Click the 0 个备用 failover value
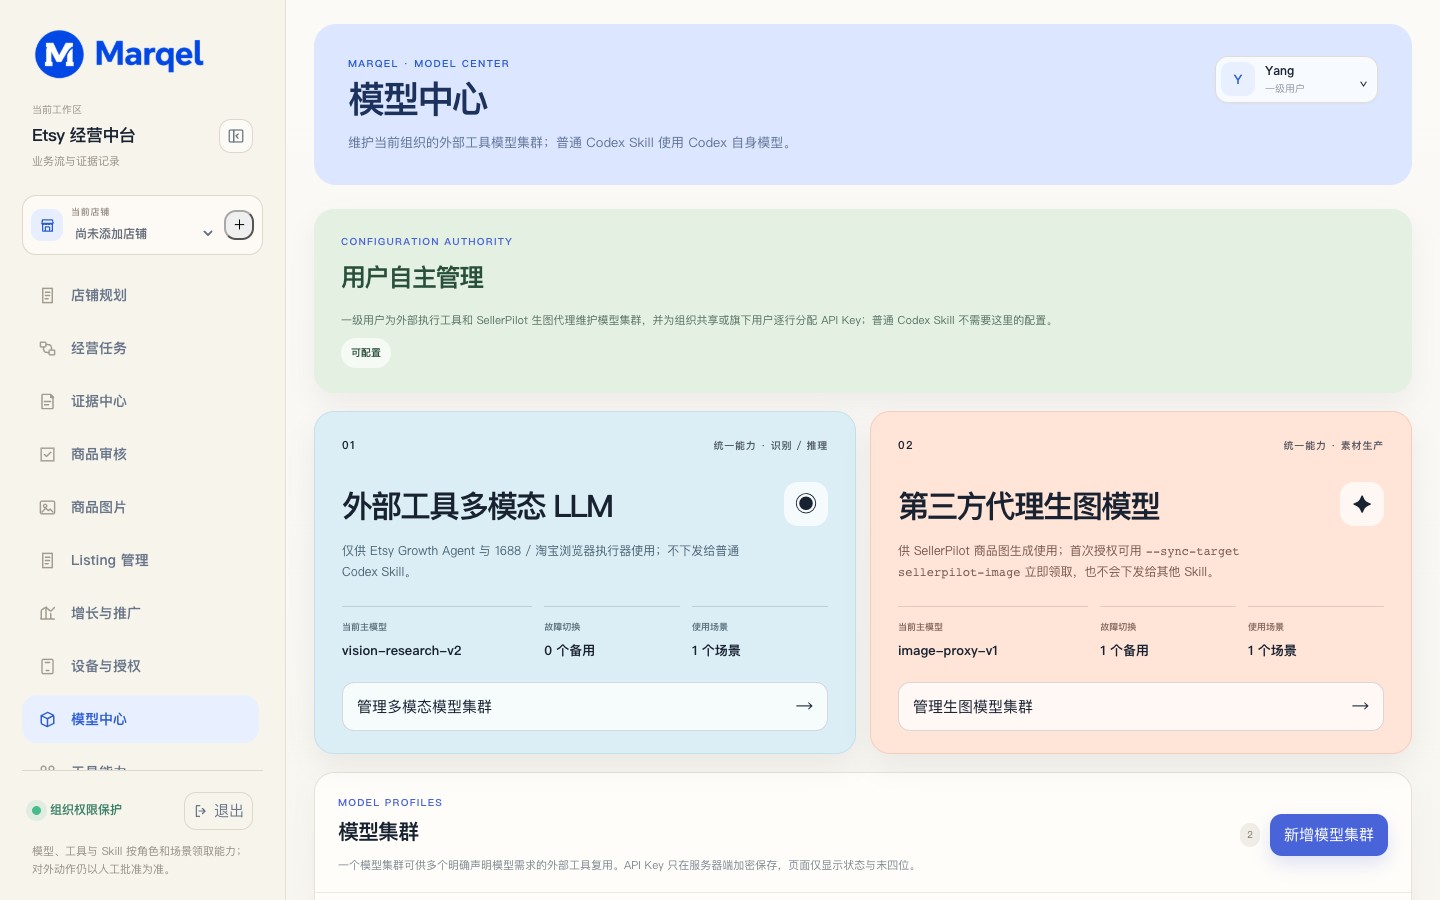The height and width of the screenshot is (900, 1440). point(569,650)
